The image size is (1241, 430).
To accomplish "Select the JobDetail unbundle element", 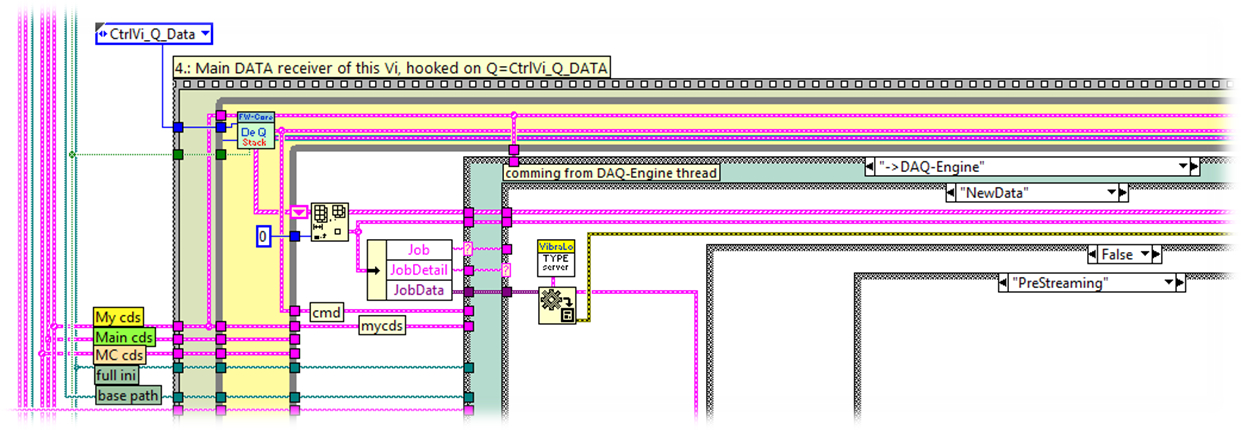I will (x=419, y=270).
